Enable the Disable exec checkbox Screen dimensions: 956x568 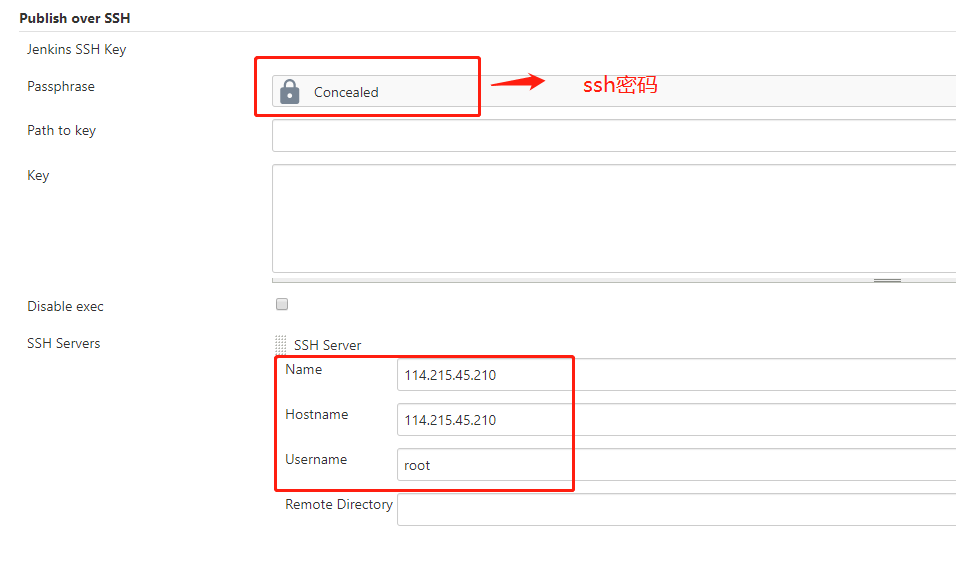click(x=282, y=304)
